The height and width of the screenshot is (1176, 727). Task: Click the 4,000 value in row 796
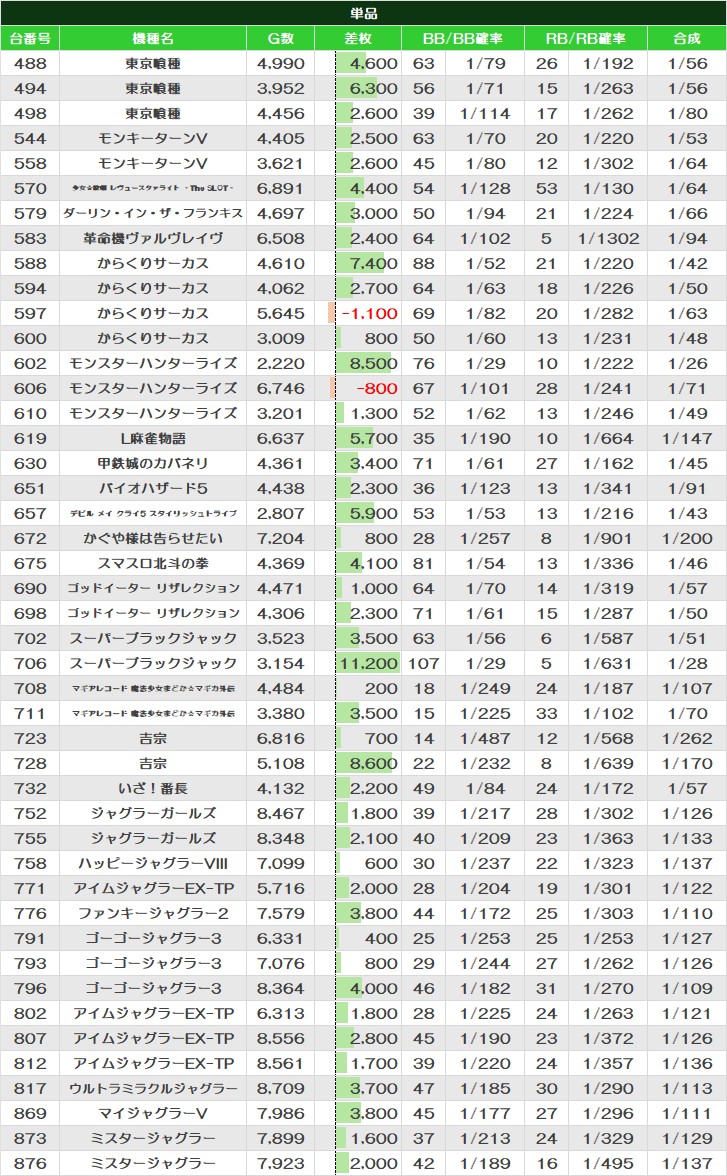[x=374, y=988]
